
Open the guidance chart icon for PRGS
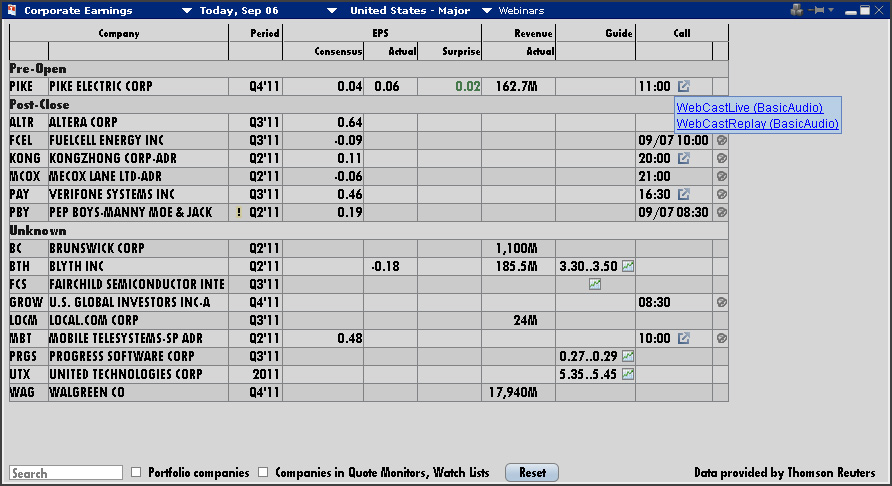tap(627, 356)
